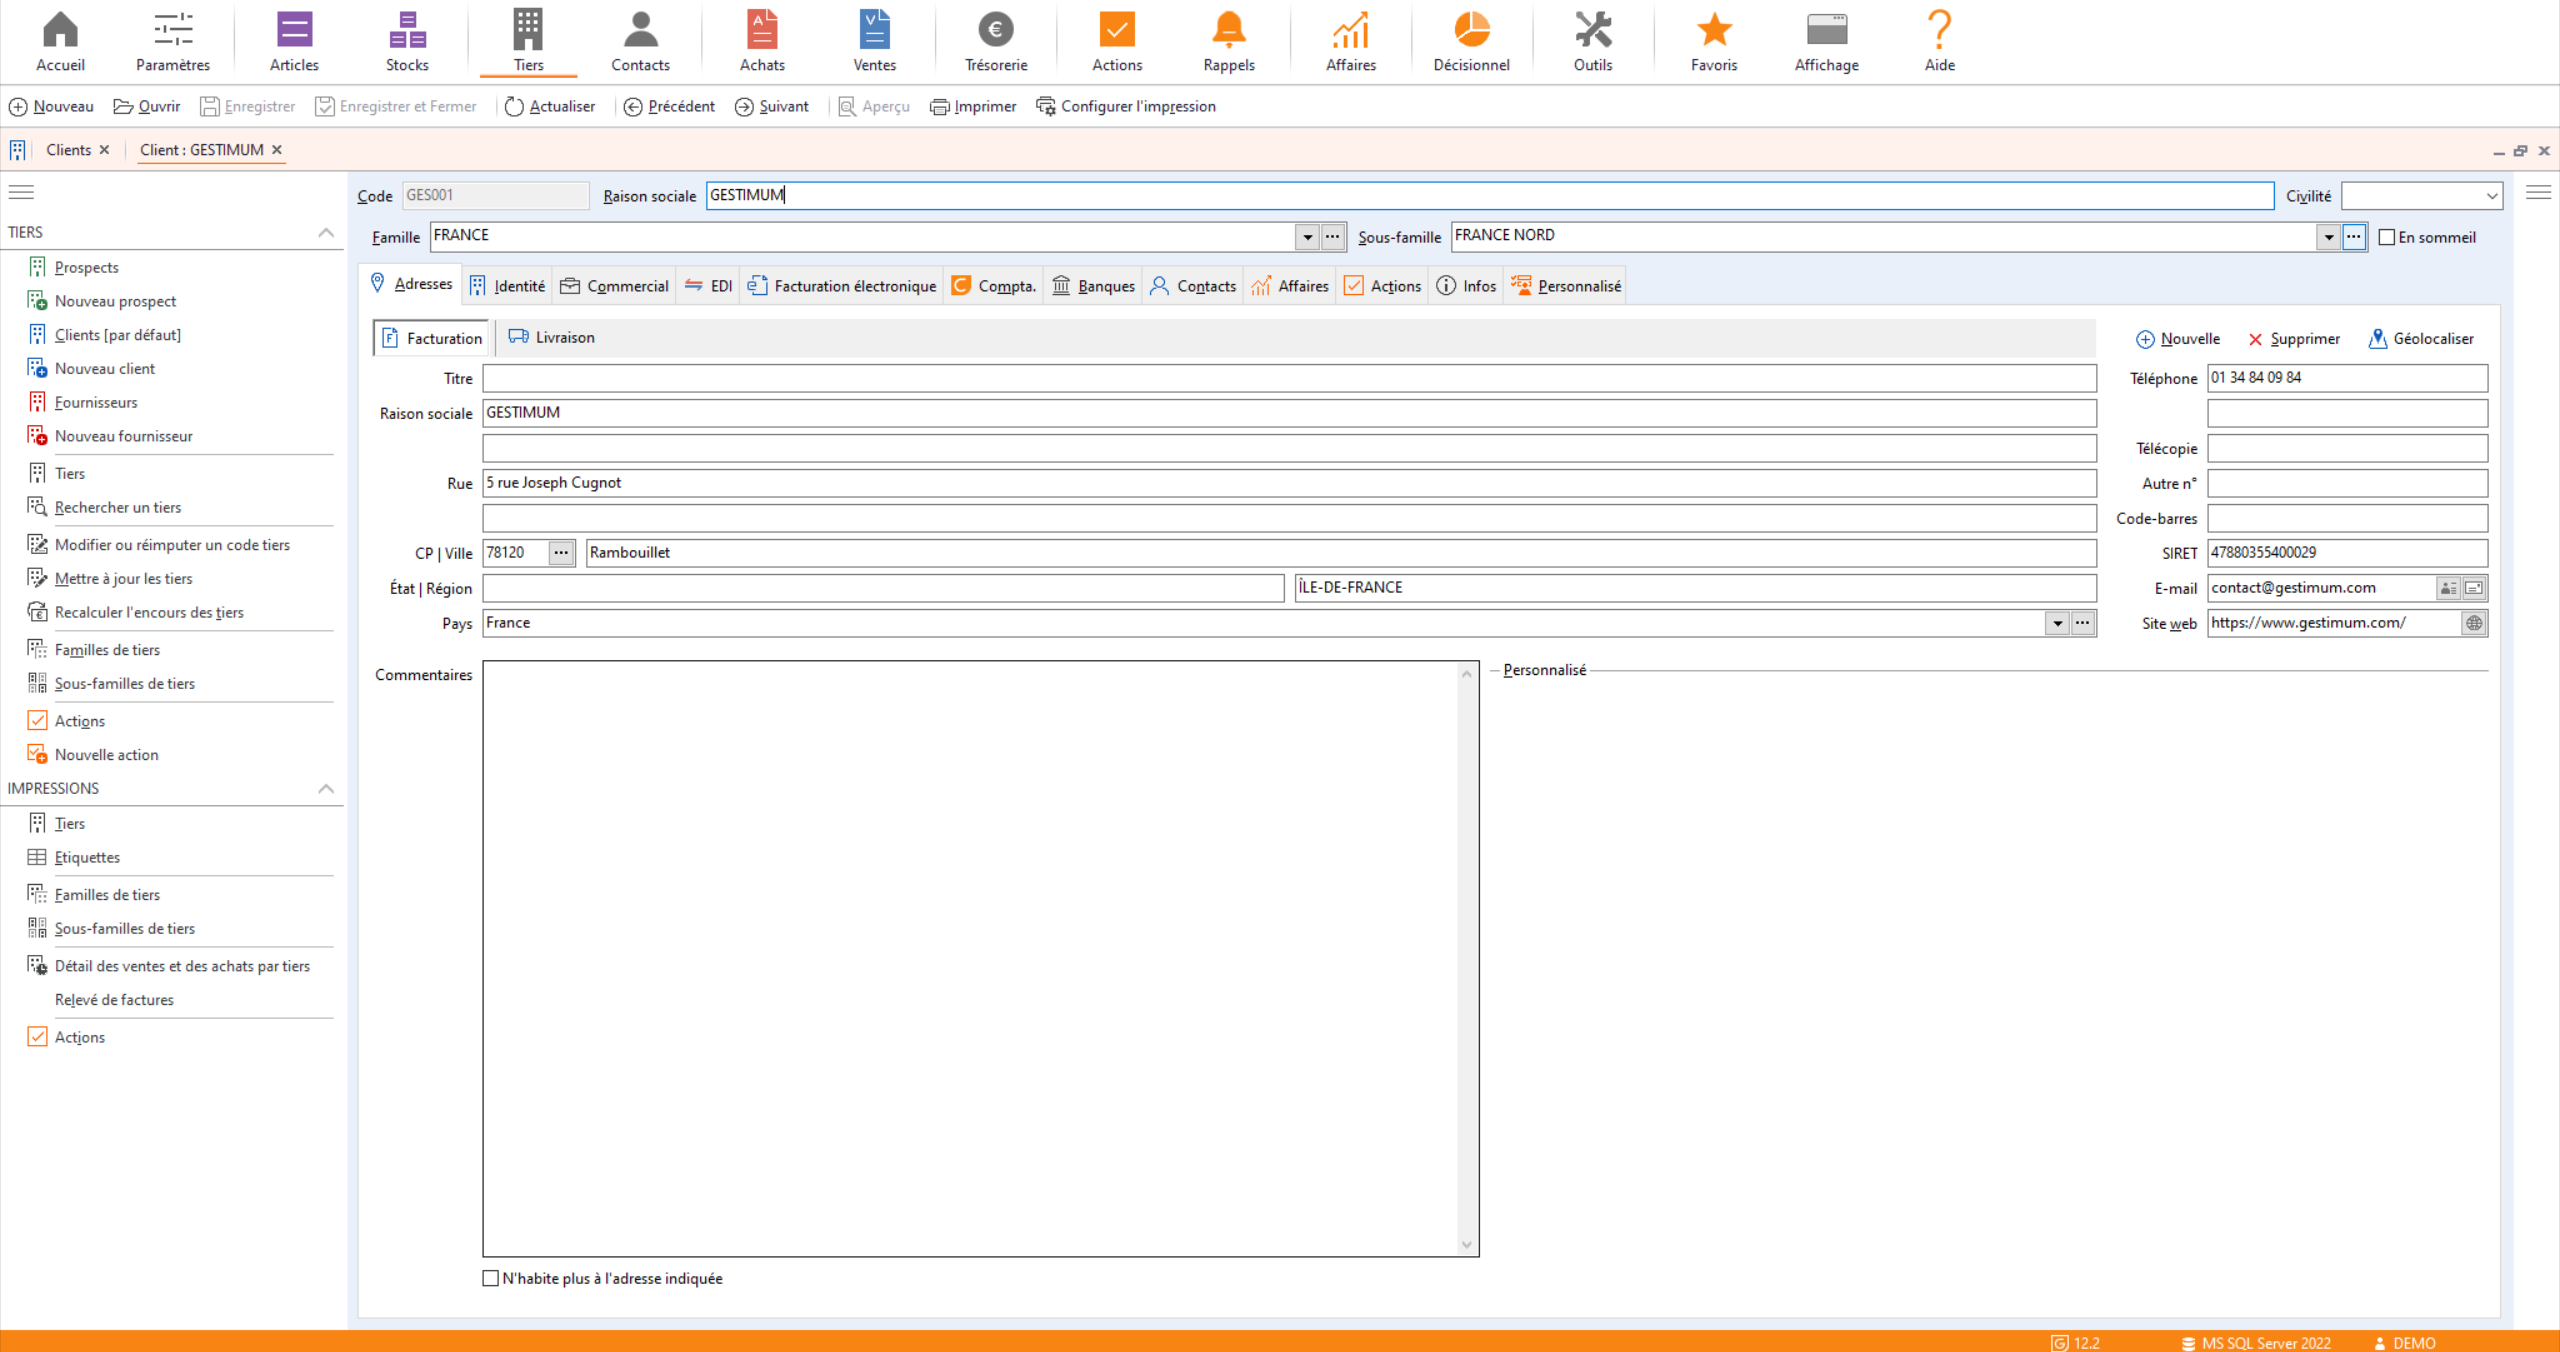Check N'habite plus à l'adresse indiquée
Viewport: 2560px width, 1352px height.
coord(491,1278)
